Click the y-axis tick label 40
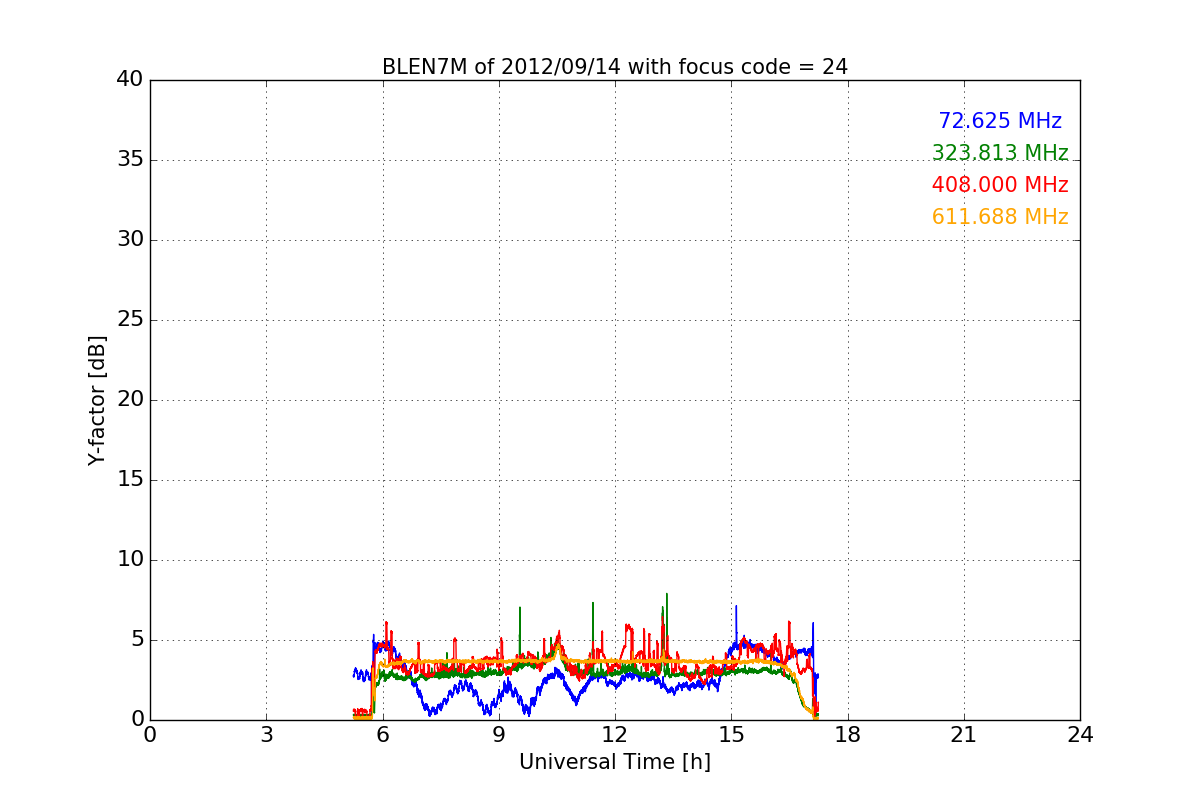This screenshot has width=1200, height=800. point(130,80)
